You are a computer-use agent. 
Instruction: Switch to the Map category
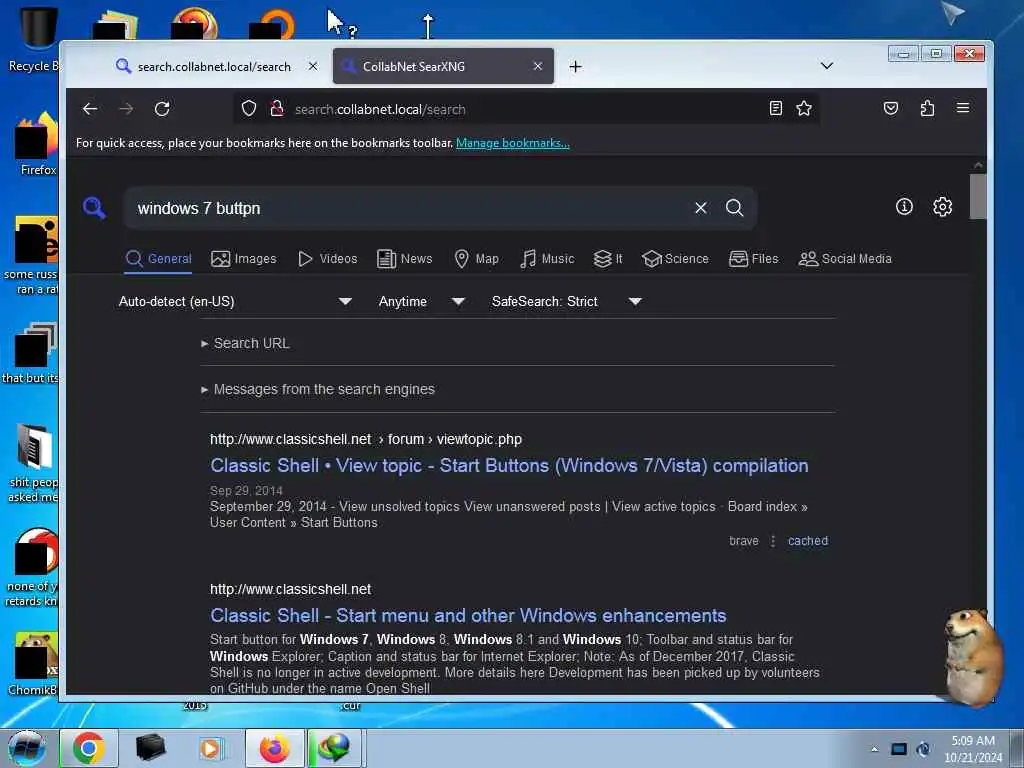476,259
